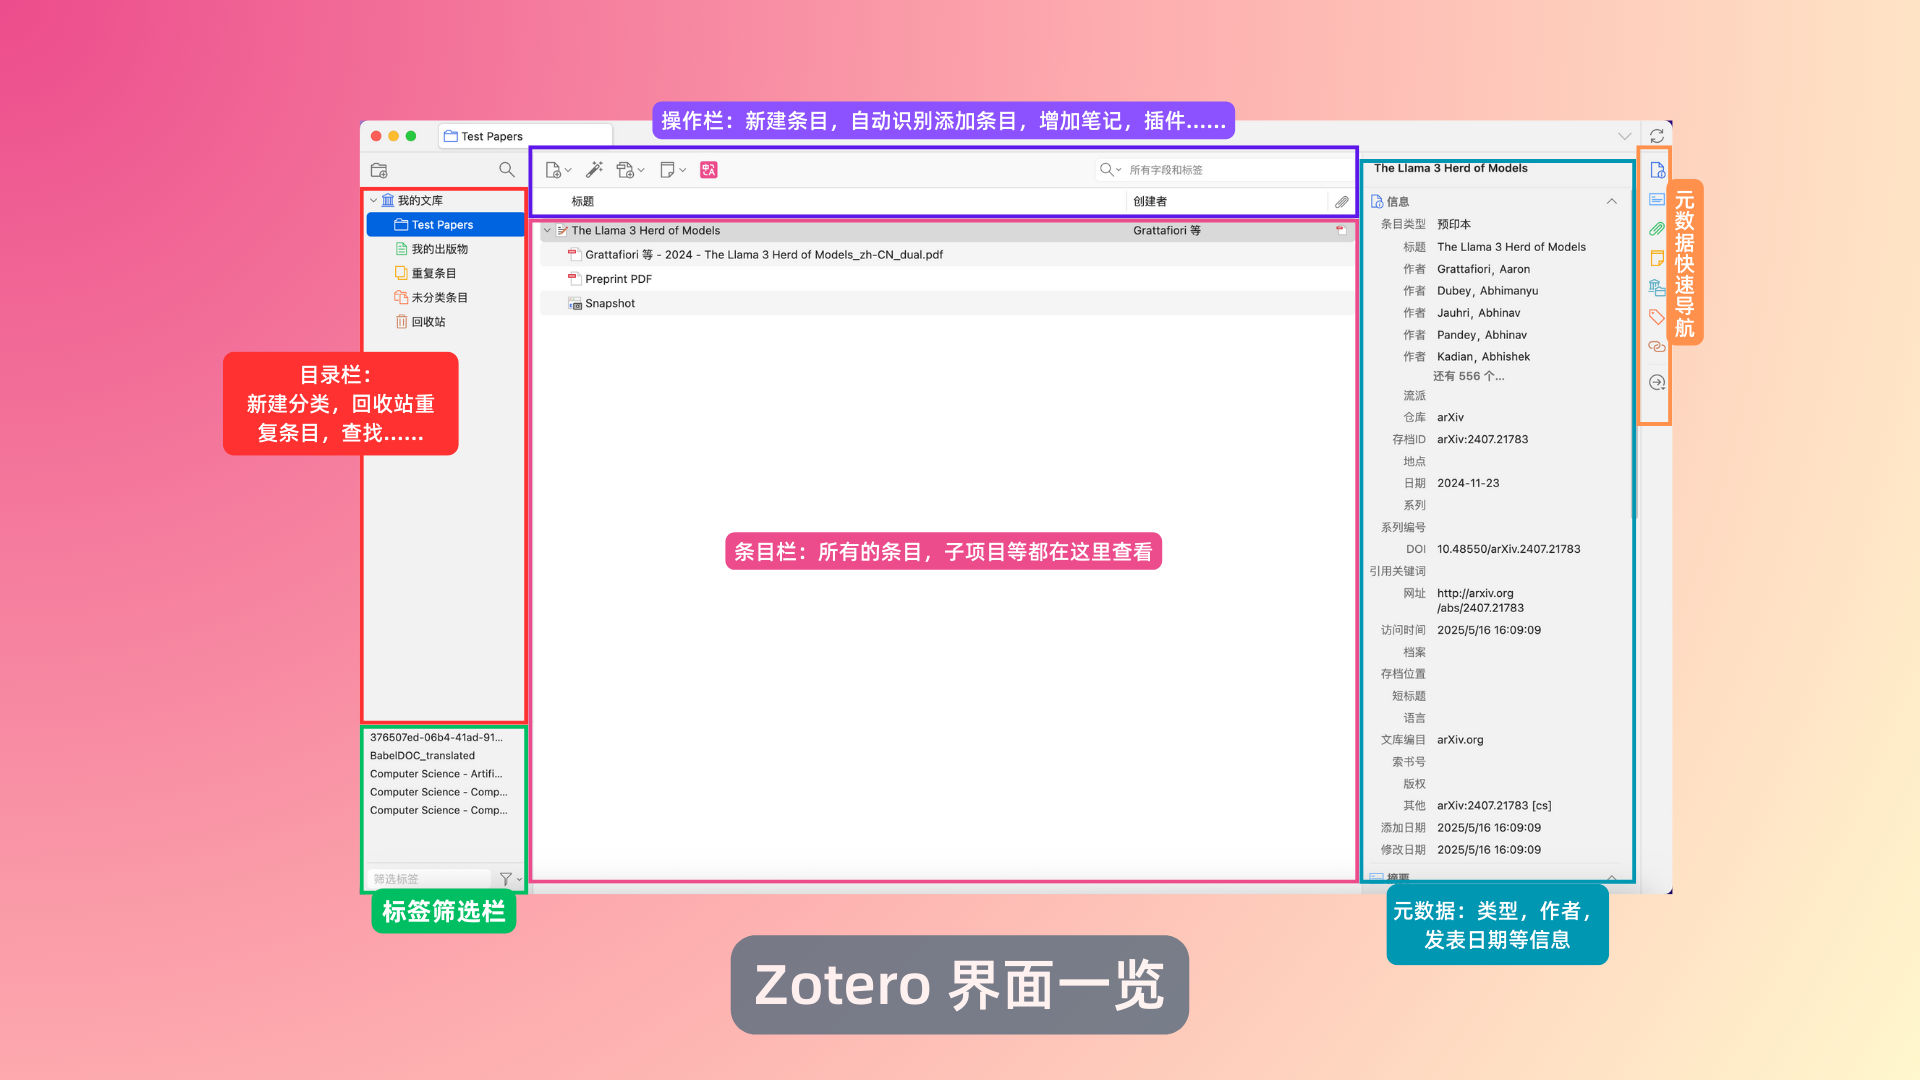This screenshot has height=1080, width=1920.
Task: Select tag 376507ed-06b4-41ad-91...
Action: point(436,738)
